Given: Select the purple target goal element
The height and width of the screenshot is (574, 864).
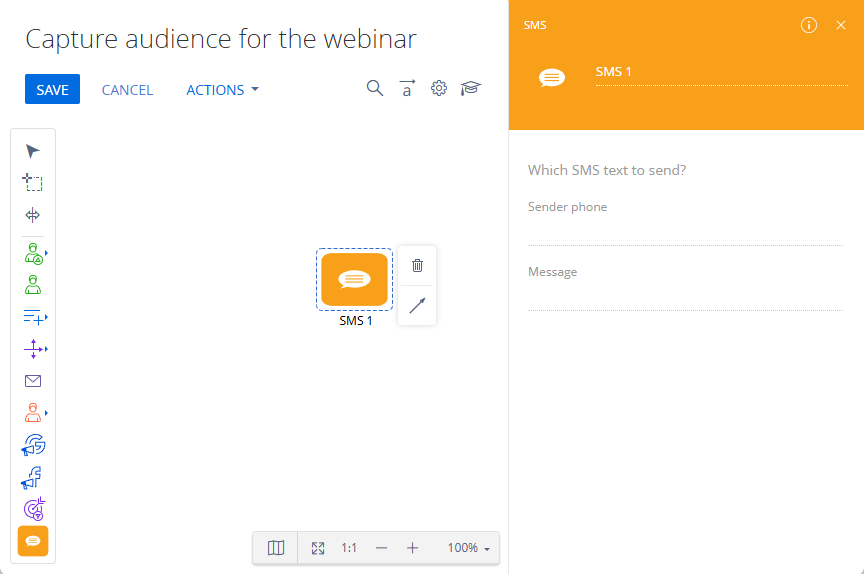Looking at the screenshot, I should tap(33, 509).
